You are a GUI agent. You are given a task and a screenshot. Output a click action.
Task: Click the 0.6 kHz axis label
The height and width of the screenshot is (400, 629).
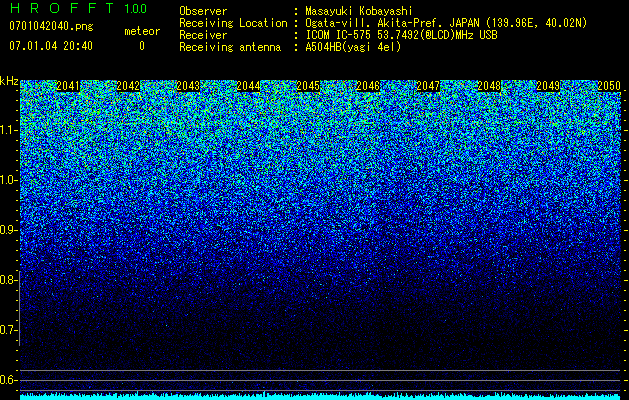(x=8, y=380)
